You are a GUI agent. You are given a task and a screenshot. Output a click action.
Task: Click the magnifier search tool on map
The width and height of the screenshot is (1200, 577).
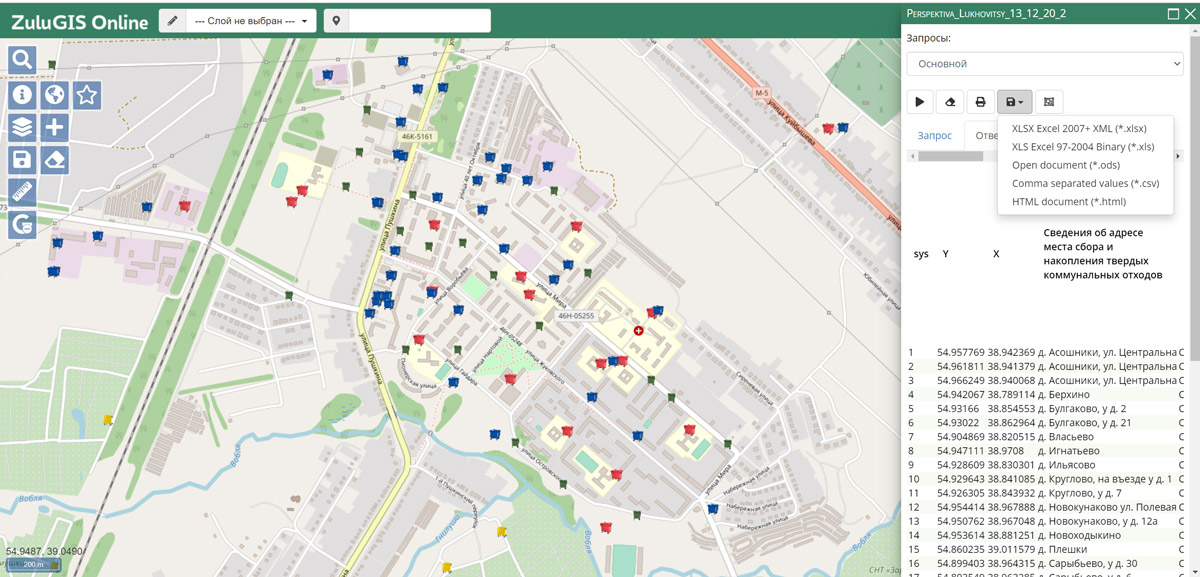click(23, 60)
